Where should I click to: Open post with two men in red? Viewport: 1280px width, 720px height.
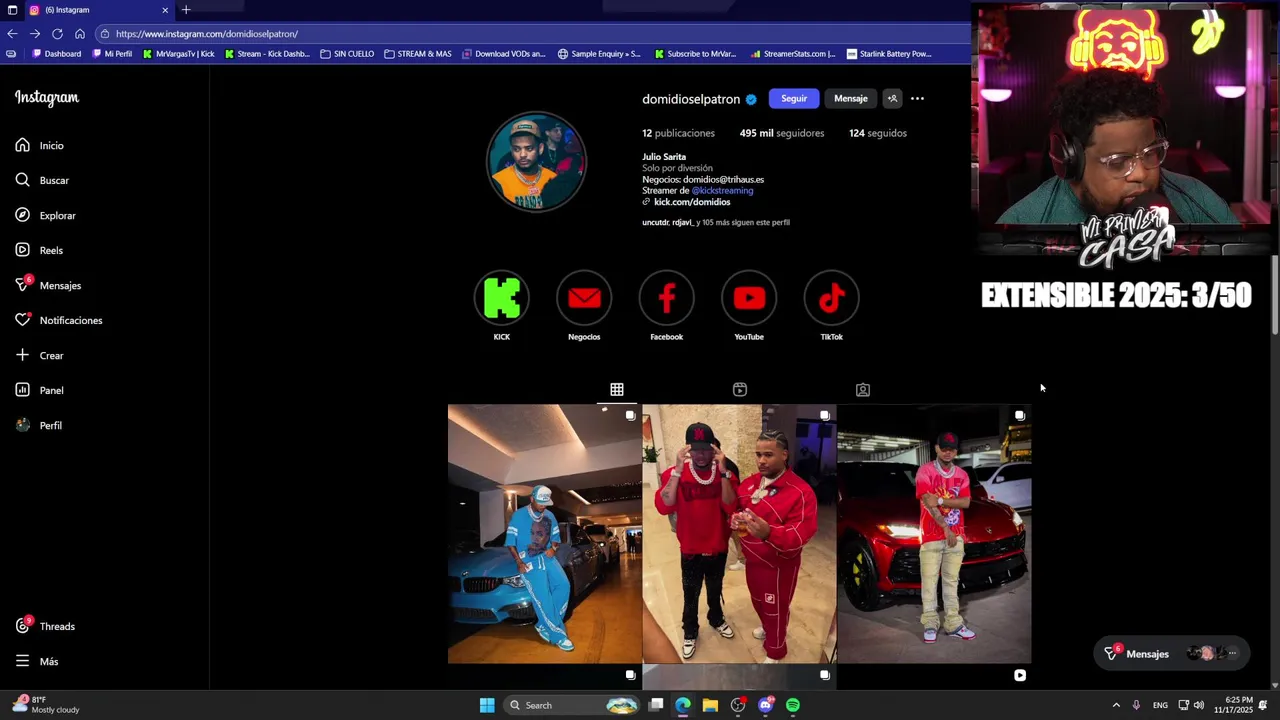[x=739, y=534]
